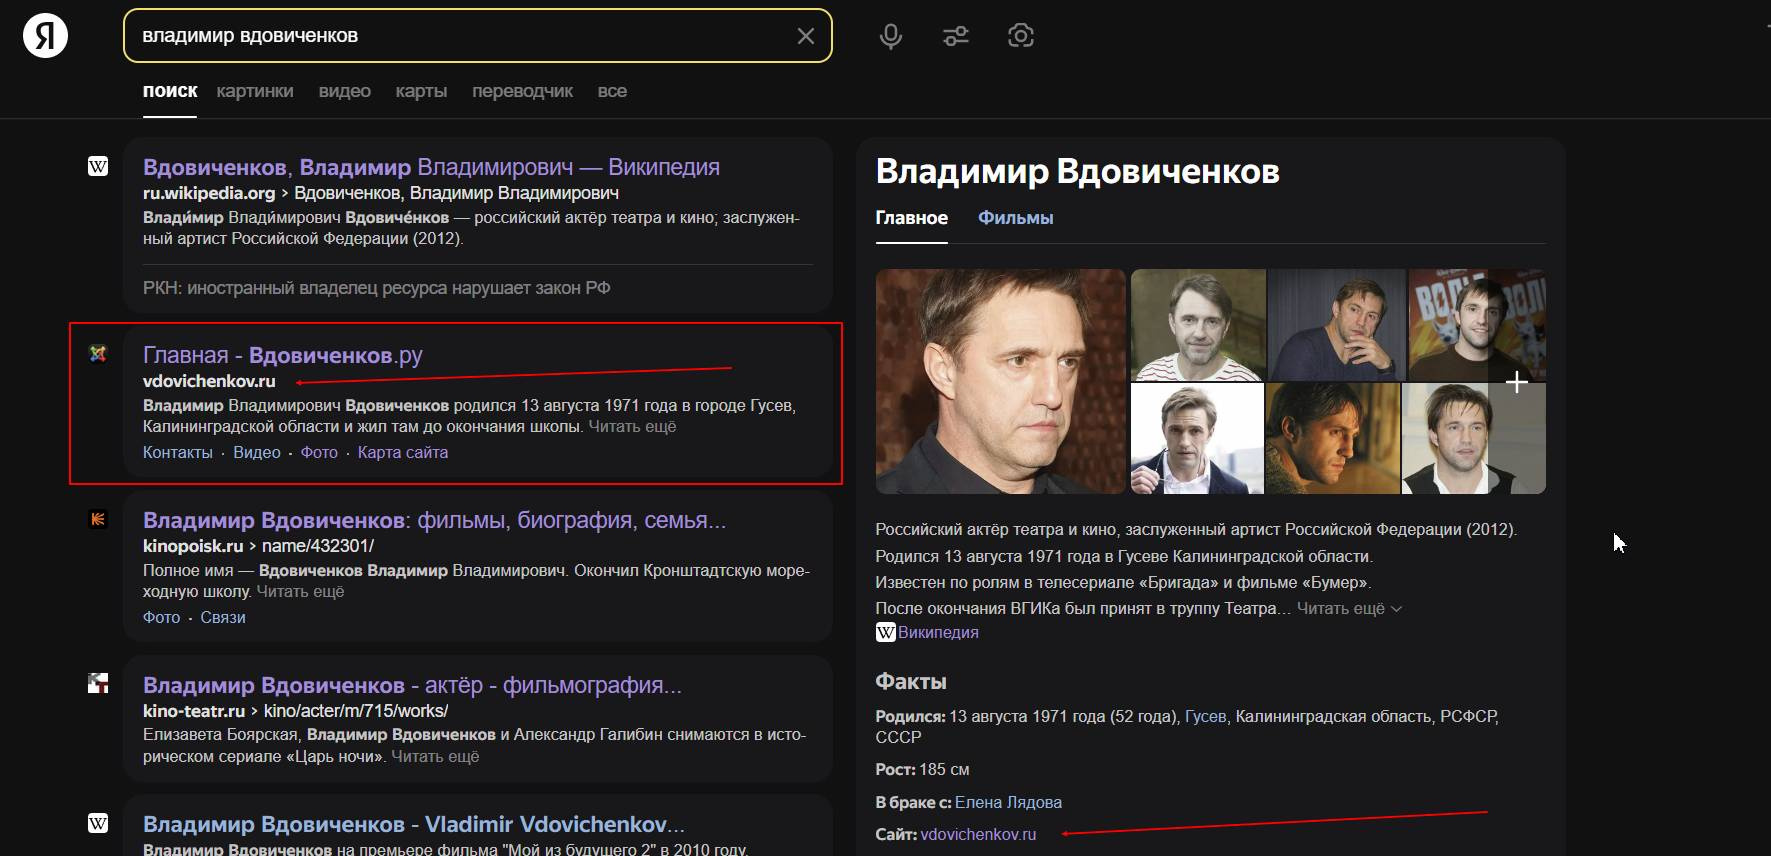Viewport: 1771px width, 856px height.
Task: Open search settings sliders icon
Action: coord(956,36)
